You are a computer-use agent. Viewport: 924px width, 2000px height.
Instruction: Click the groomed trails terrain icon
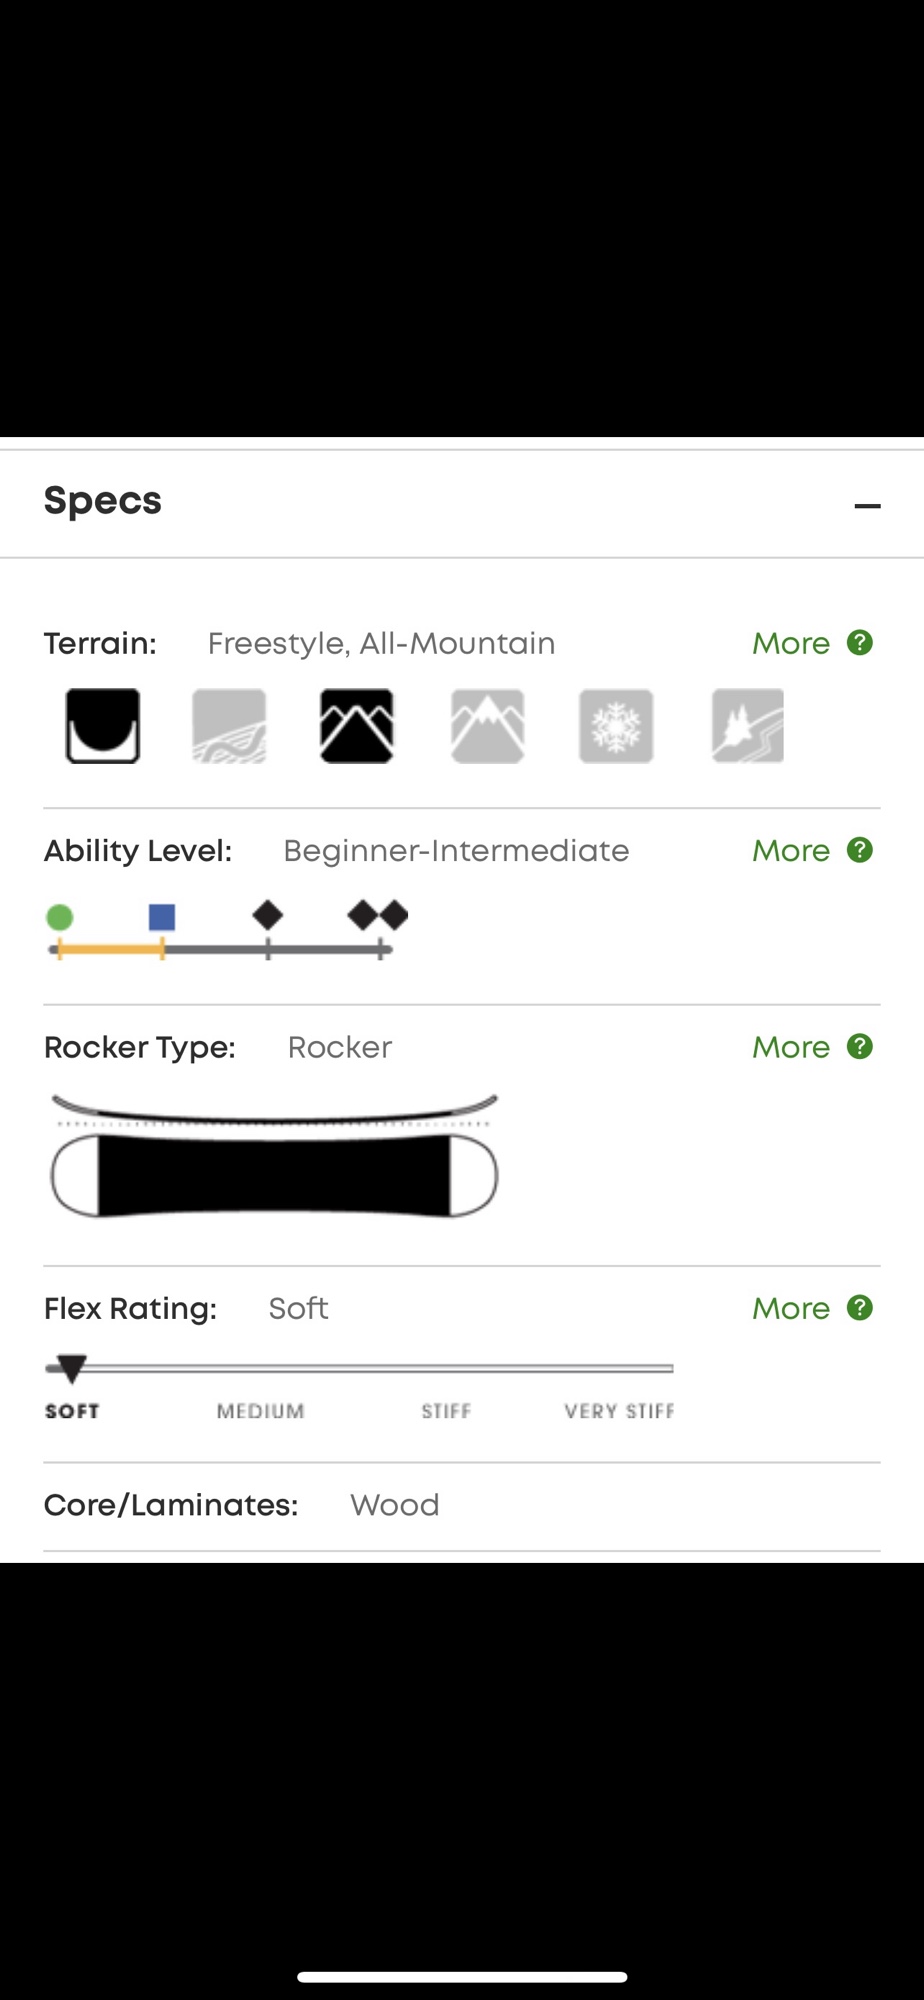point(231,727)
